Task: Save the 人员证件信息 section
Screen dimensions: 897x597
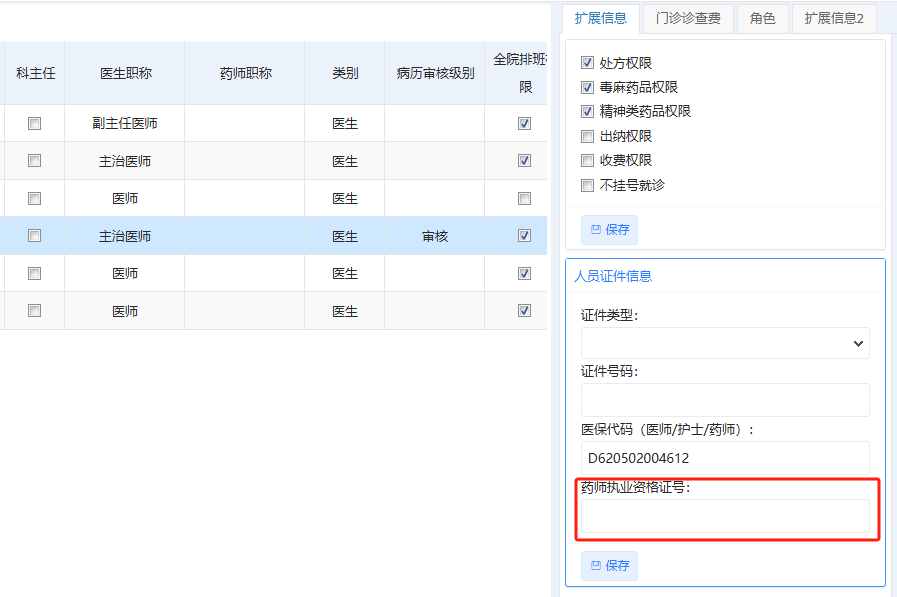Action: click(x=609, y=566)
